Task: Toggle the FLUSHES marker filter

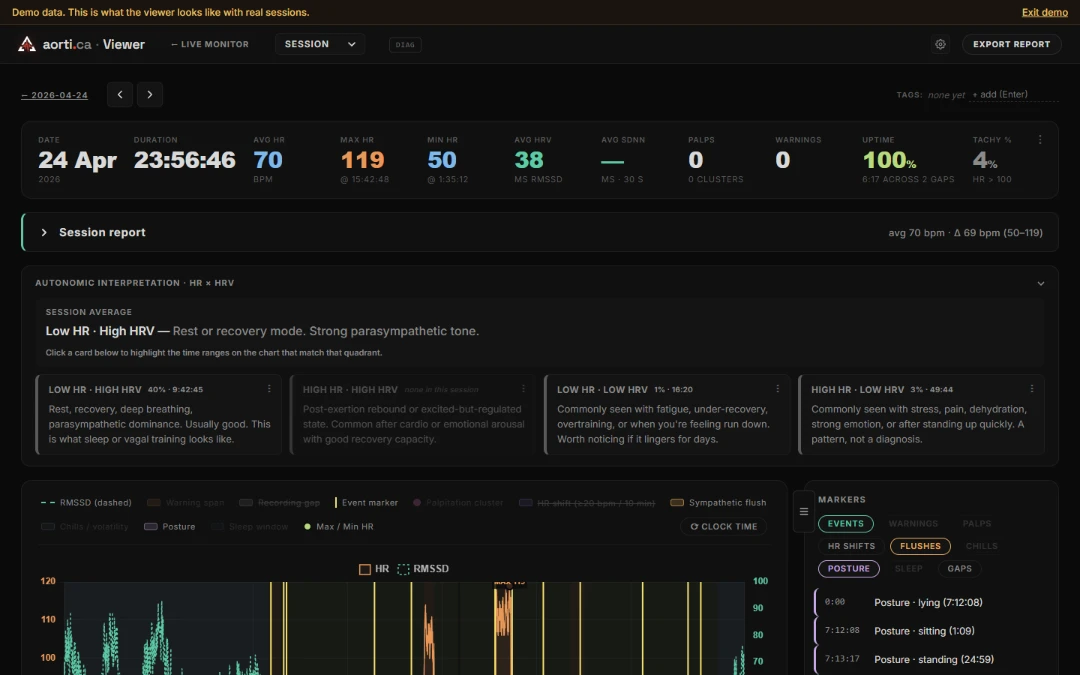Action: tap(920, 546)
